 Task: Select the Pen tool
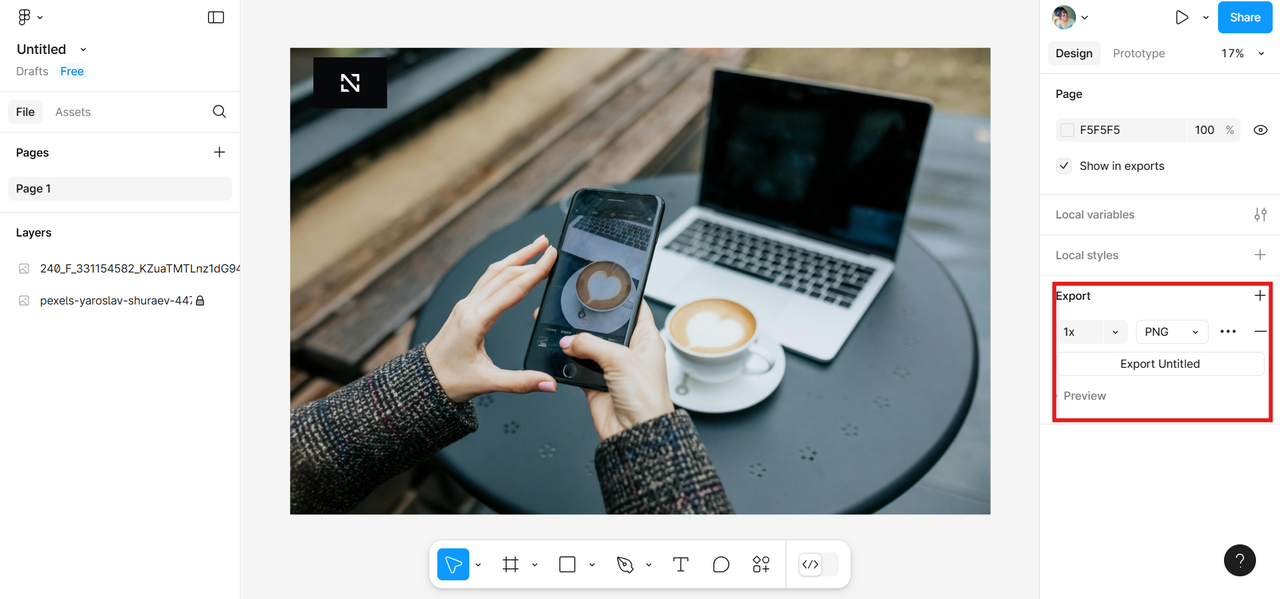[x=625, y=565]
